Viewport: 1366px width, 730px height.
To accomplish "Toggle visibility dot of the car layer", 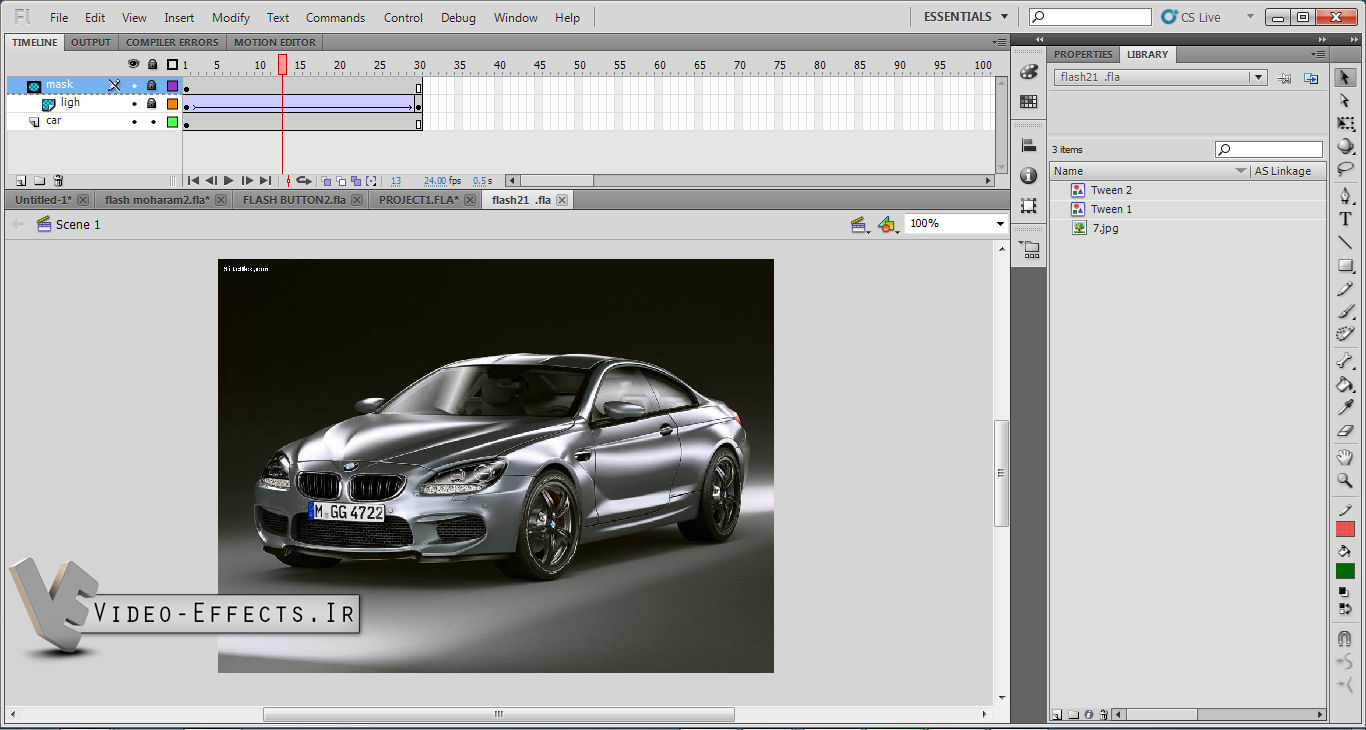I will pyautogui.click(x=134, y=122).
